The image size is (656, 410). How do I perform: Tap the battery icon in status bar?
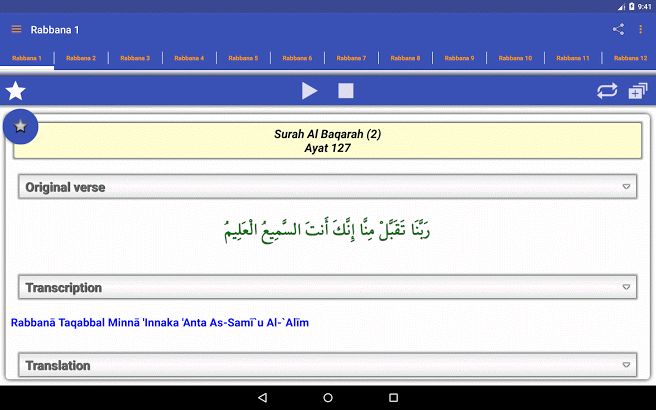(632, 6)
